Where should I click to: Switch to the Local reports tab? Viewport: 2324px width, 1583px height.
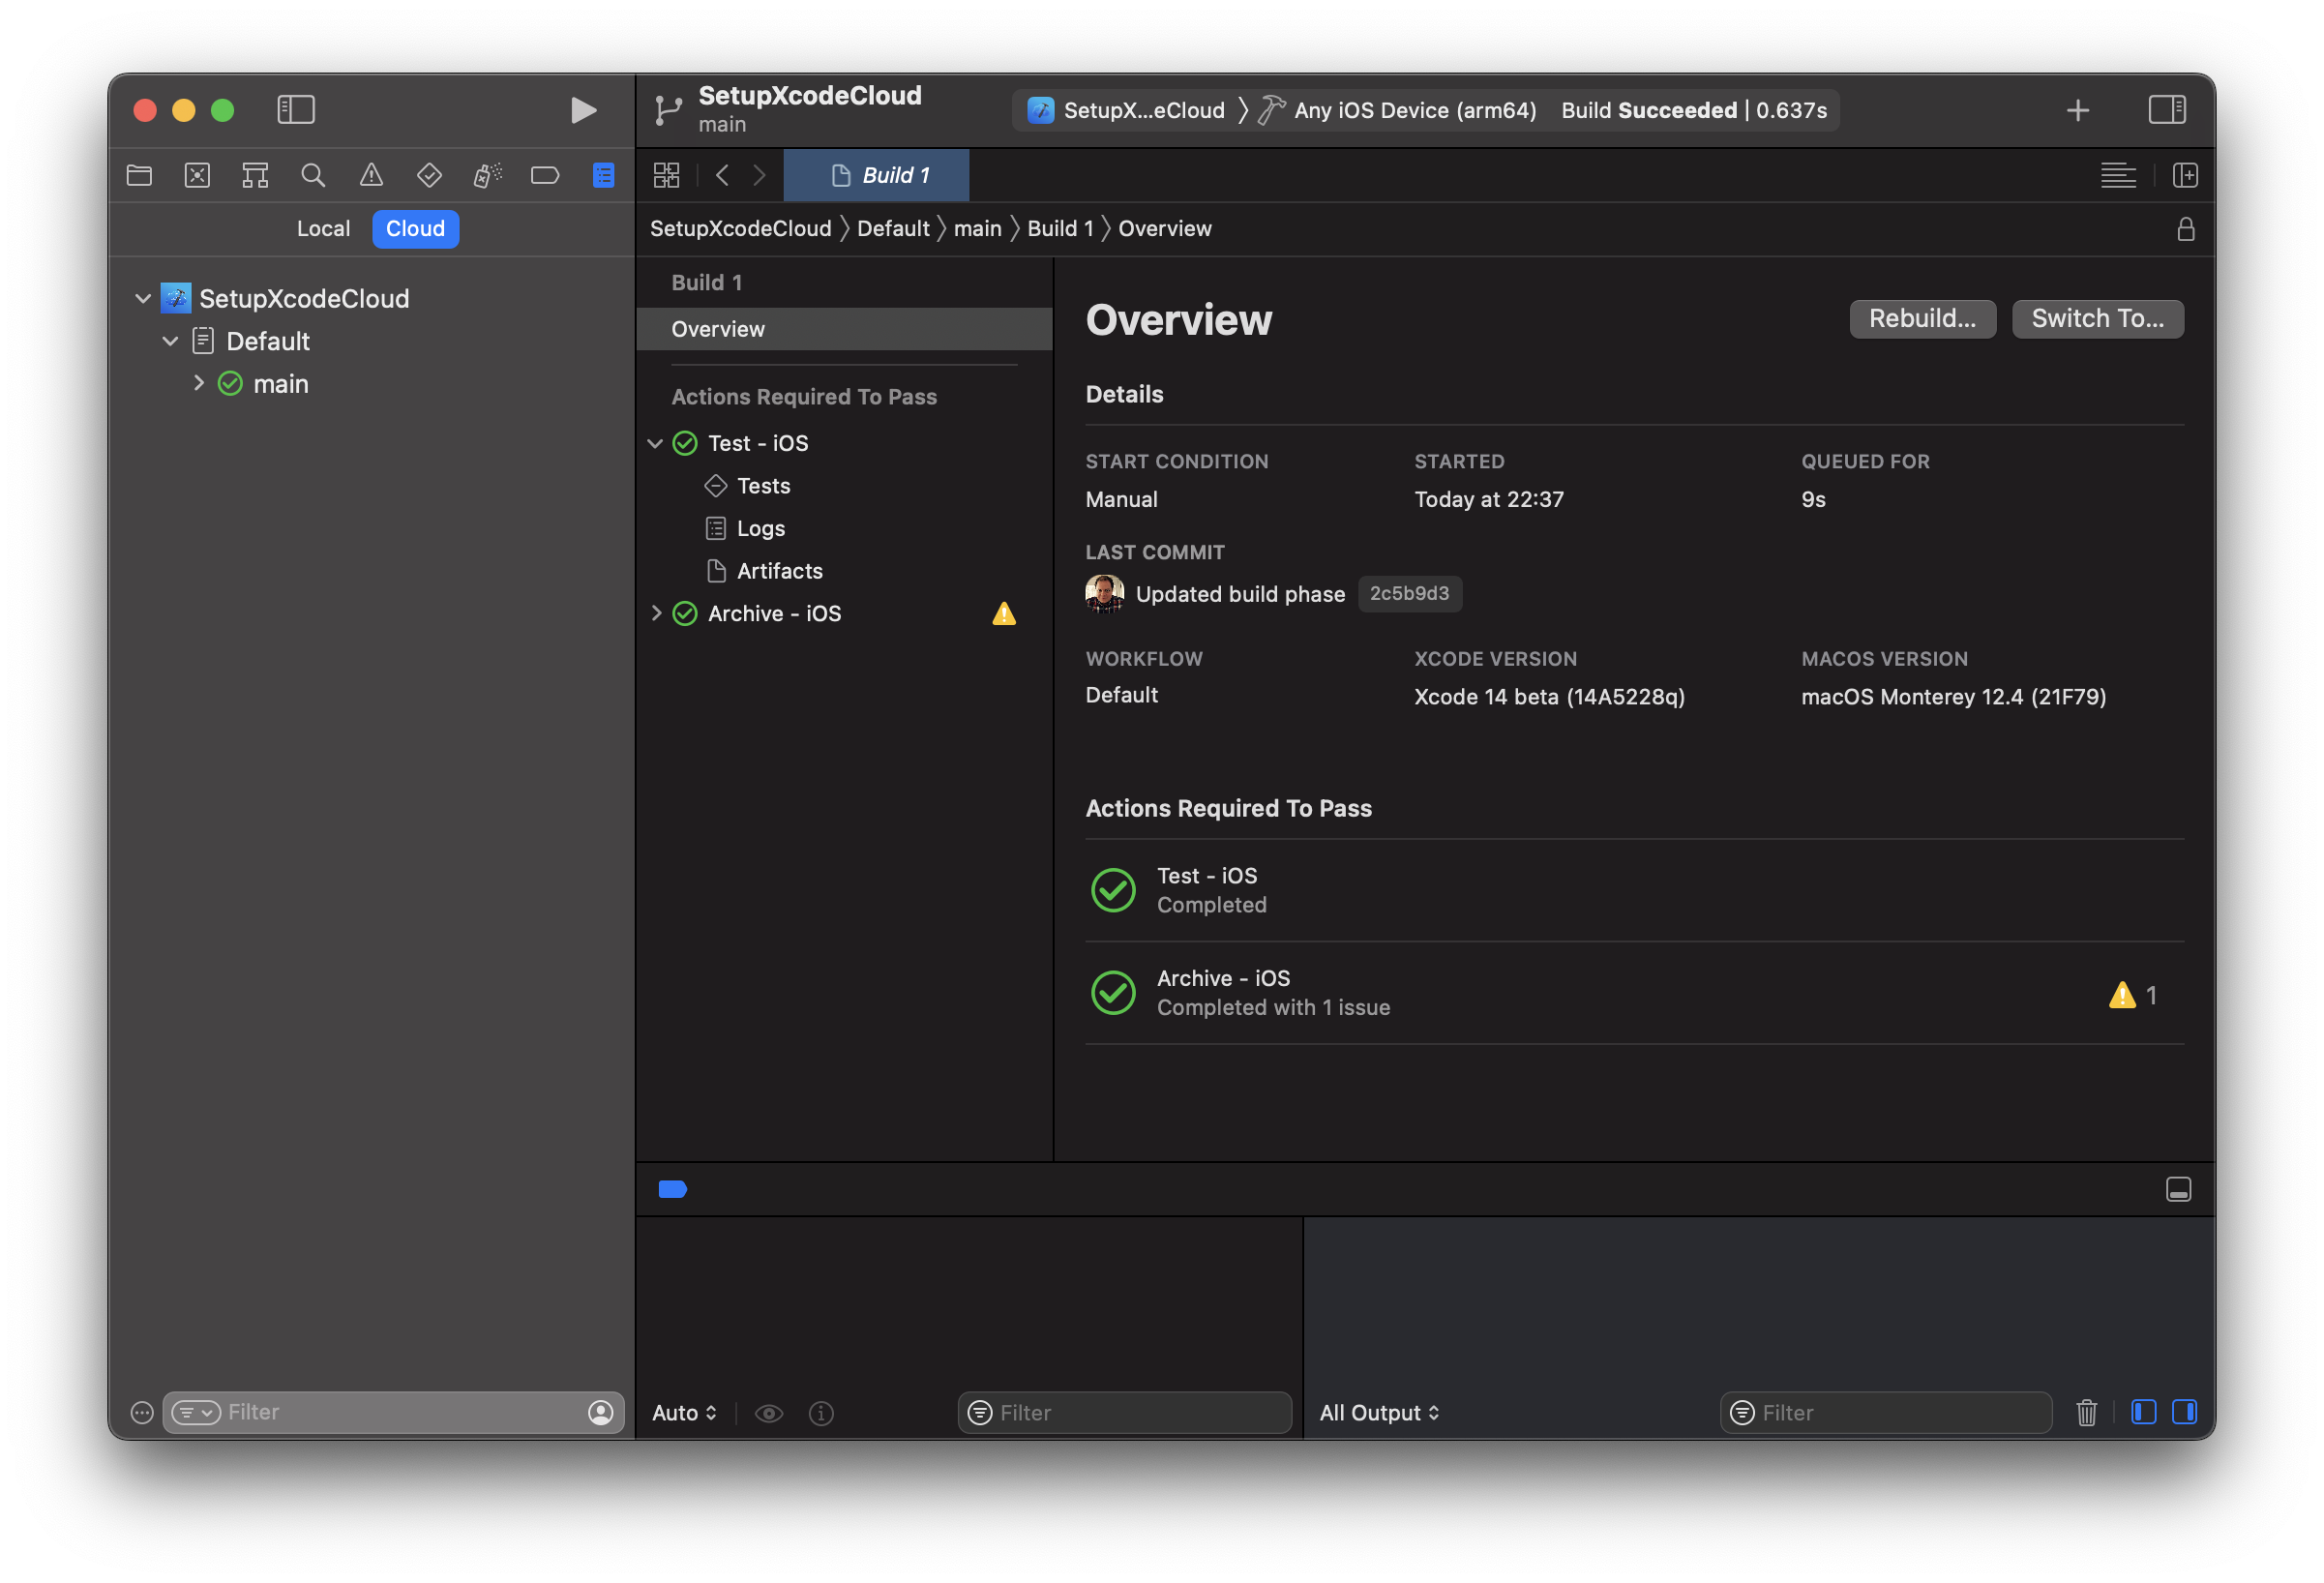coord(323,229)
